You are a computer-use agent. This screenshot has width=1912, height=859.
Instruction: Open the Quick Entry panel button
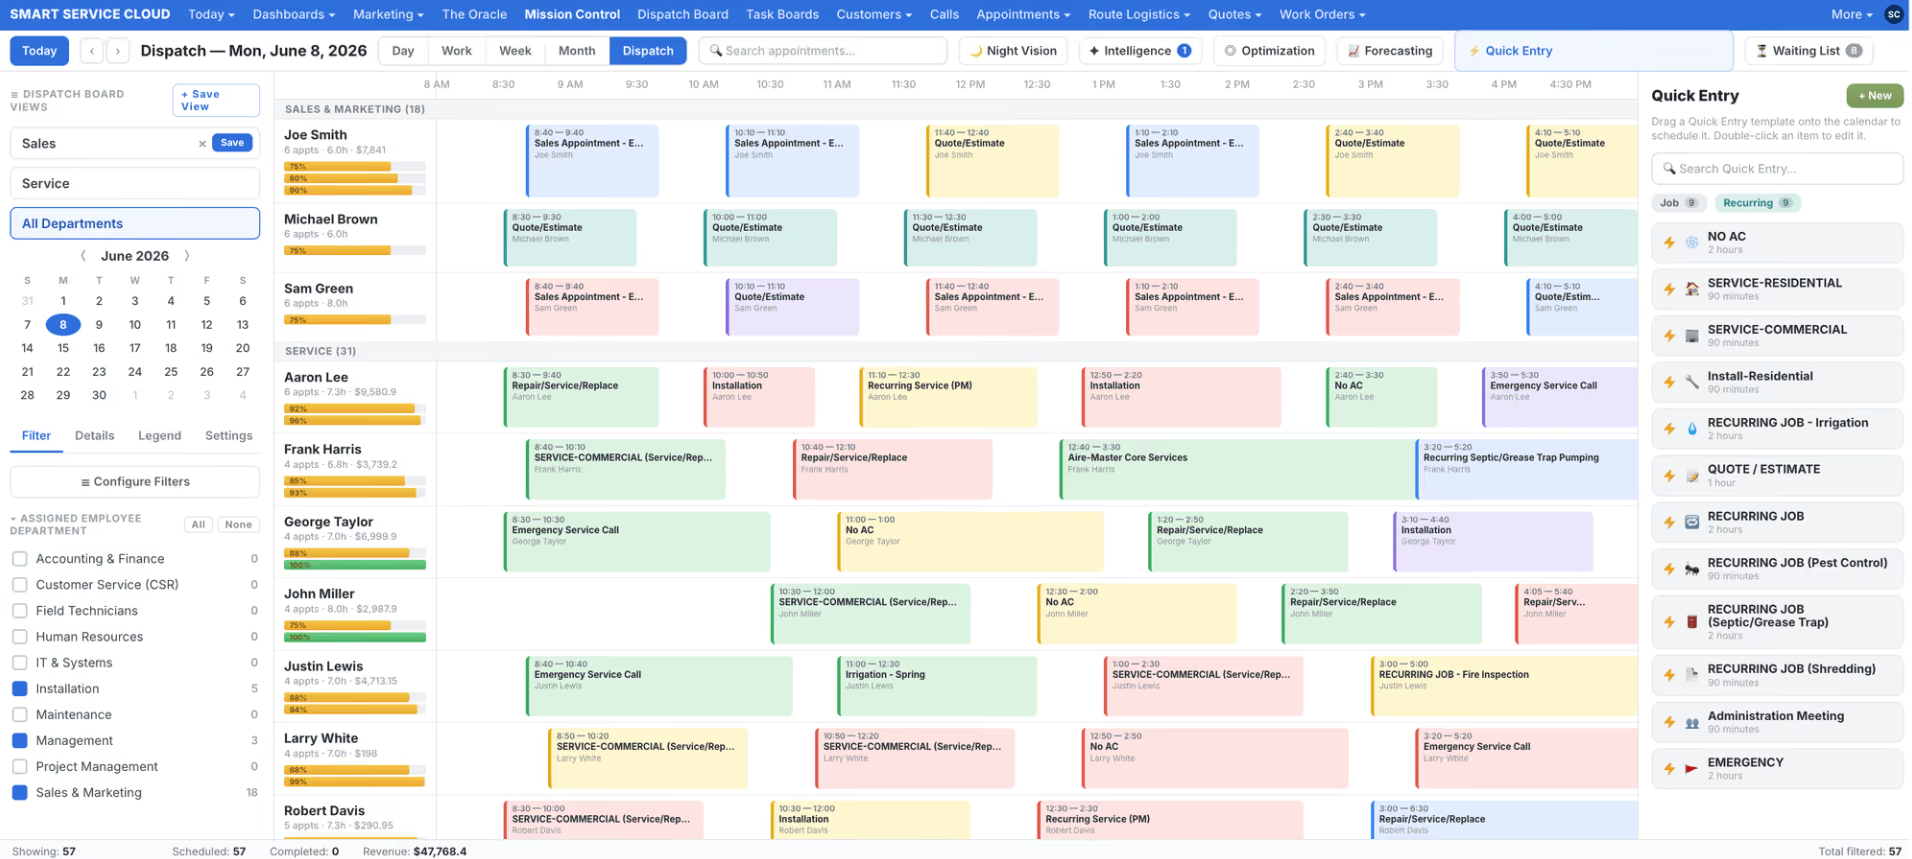1594,51
